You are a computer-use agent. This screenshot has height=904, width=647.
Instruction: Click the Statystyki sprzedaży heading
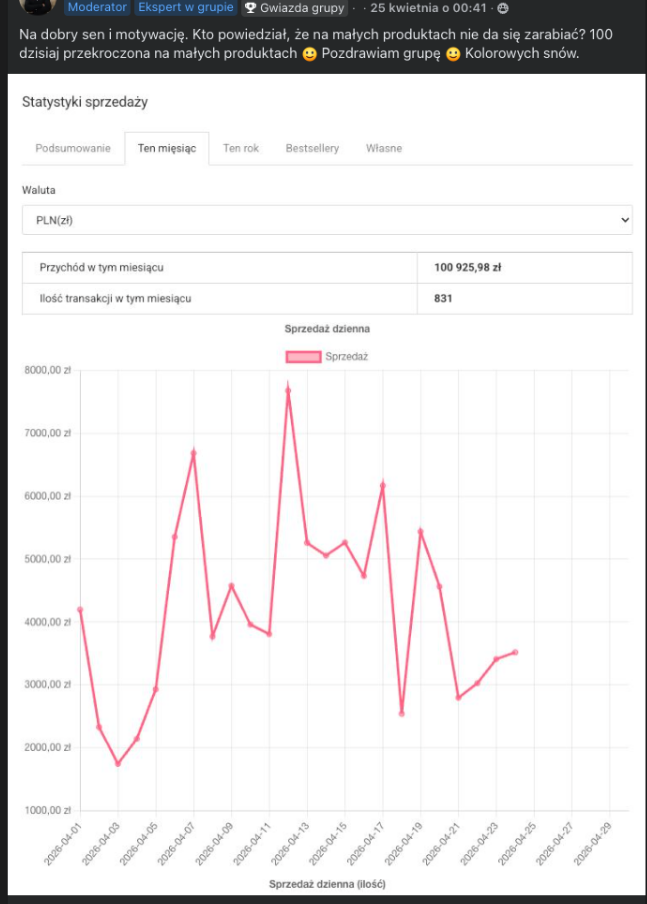click(85, 102)
